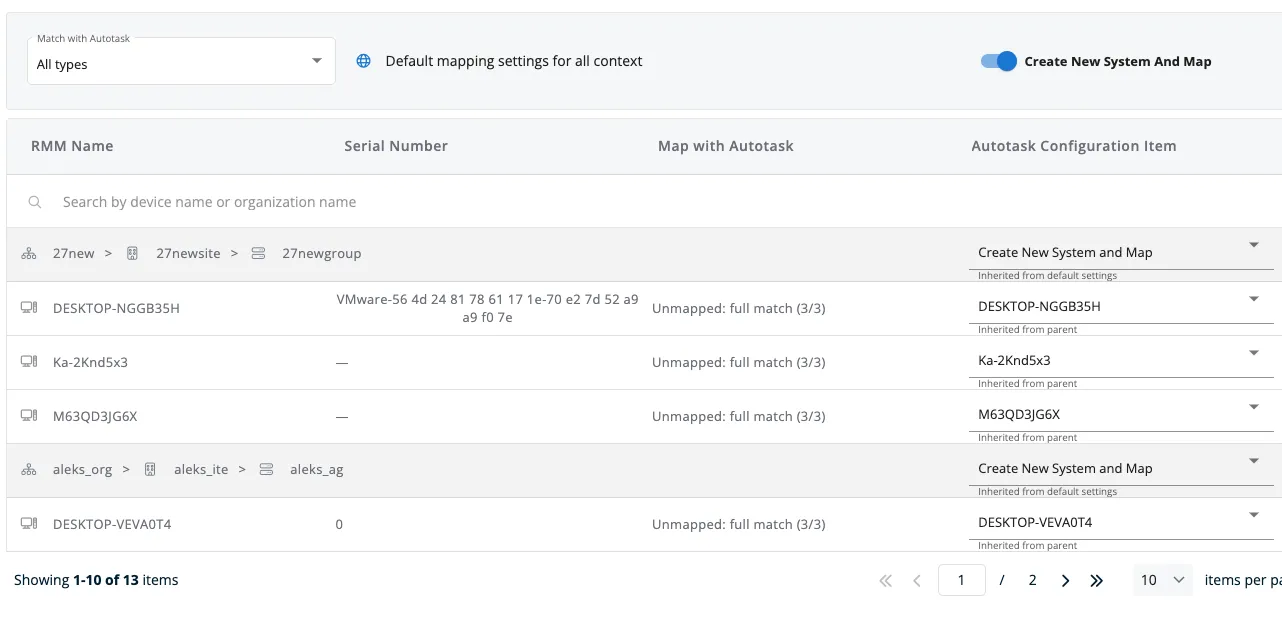Expand configuration item dropdown for Ka-2Knd5x3
The height and width of the screenshot is (643, 1282).
click(x=1253, y=353)
